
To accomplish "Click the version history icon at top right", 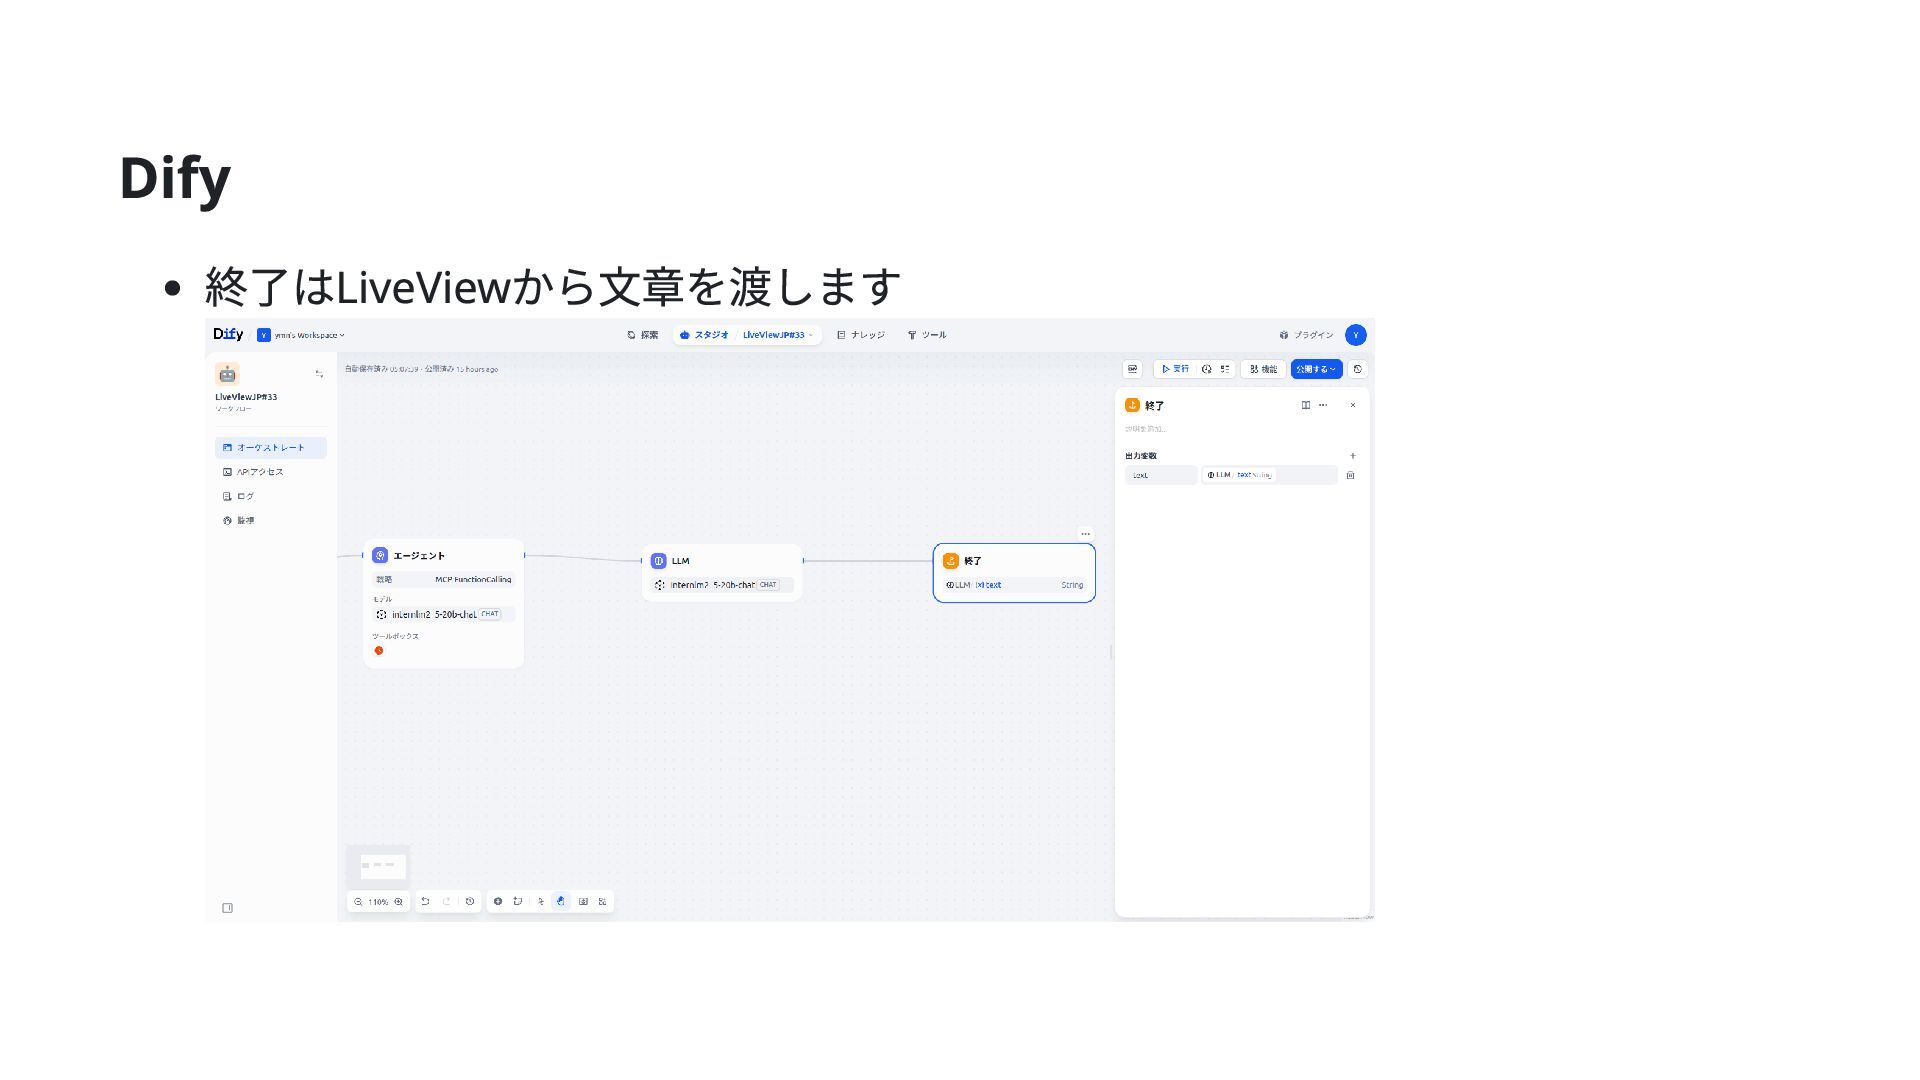I will tap(1358, 369).
